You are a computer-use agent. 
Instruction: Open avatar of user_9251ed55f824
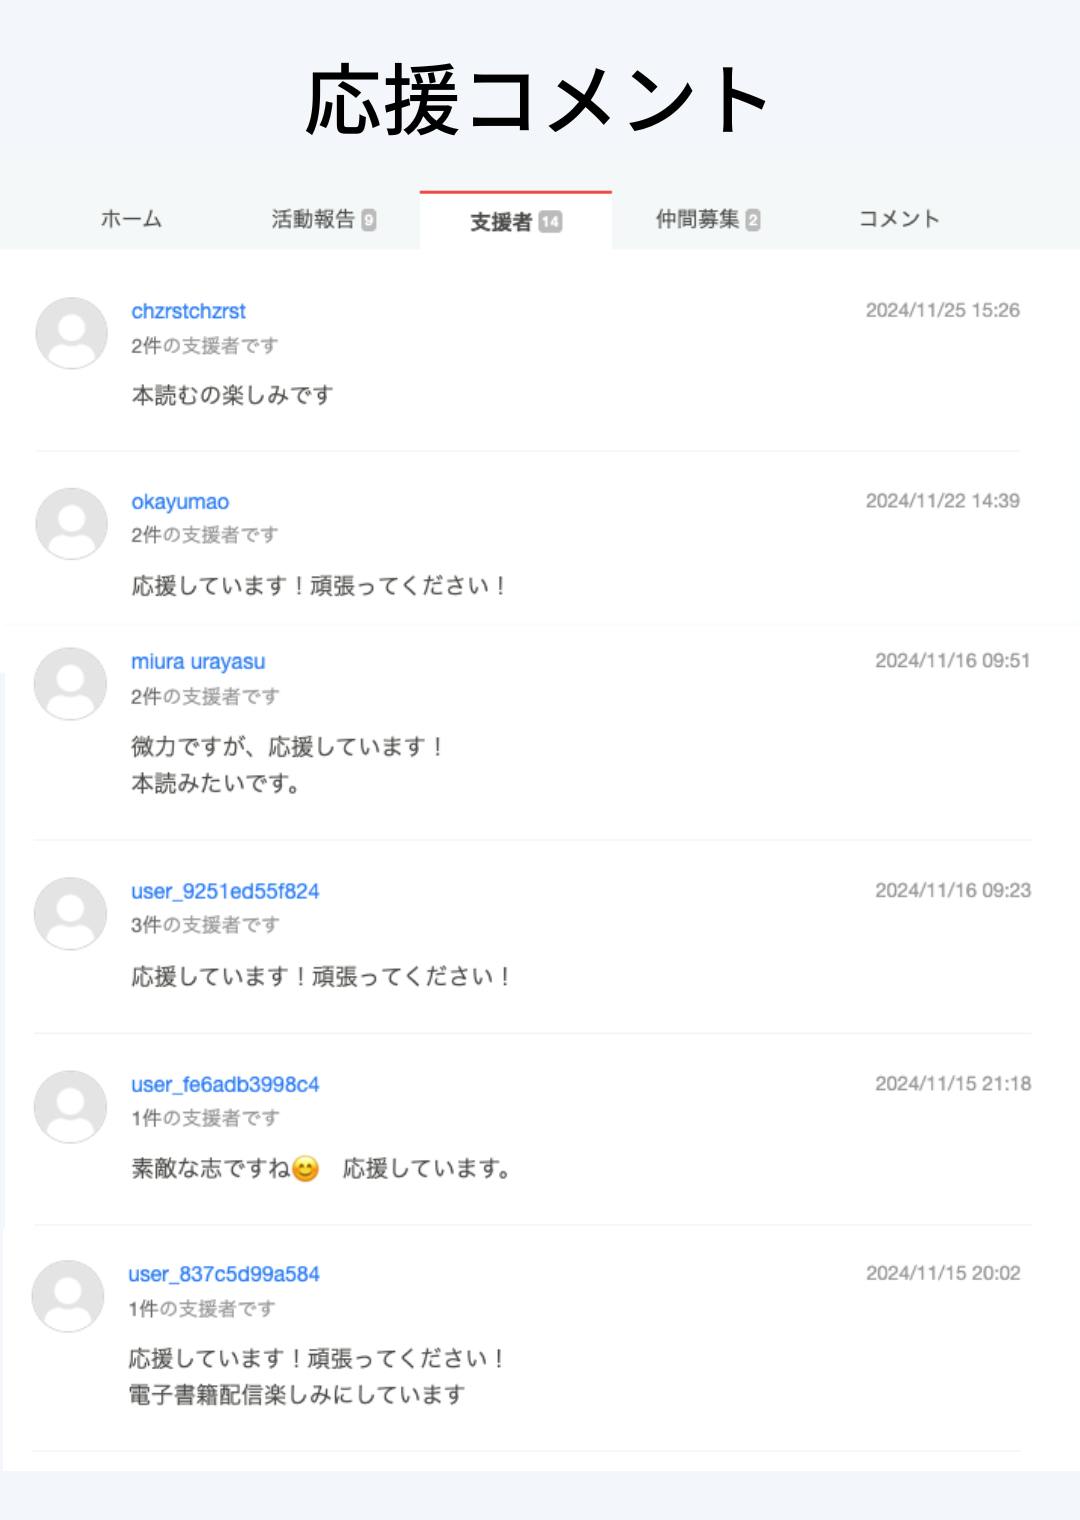point(70,913)
